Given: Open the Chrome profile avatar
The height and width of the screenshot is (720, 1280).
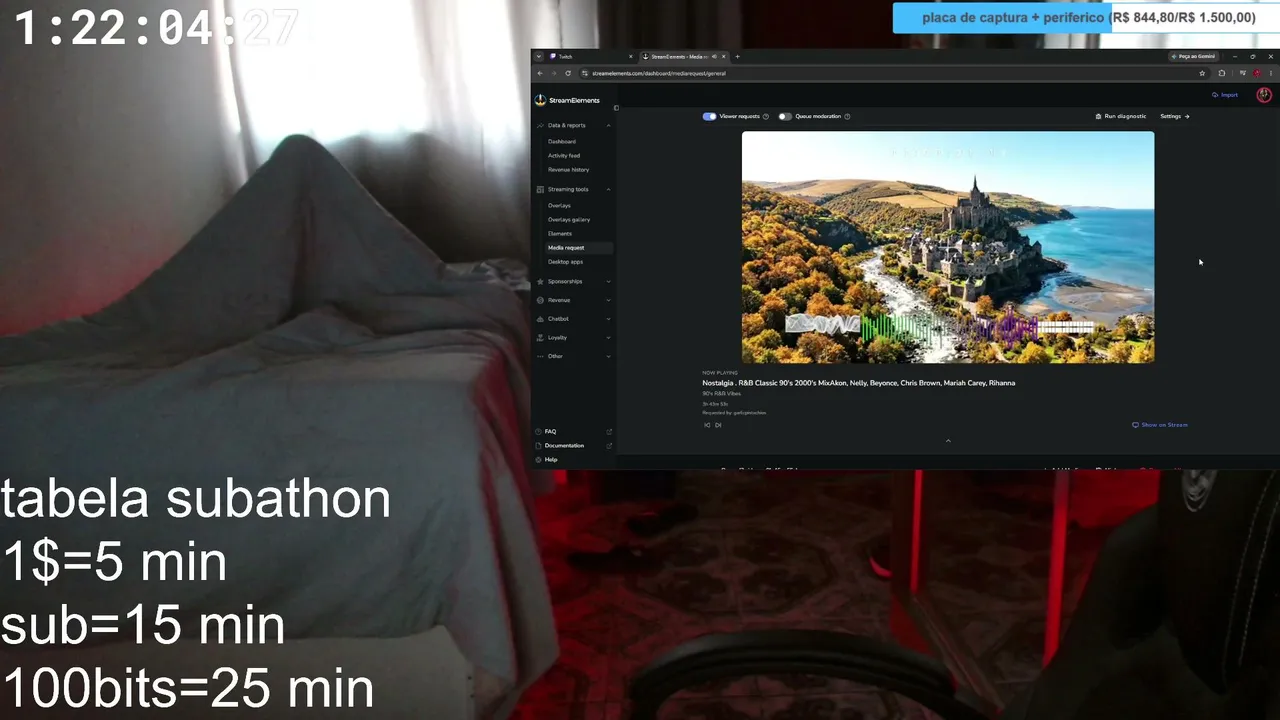Looking at the screenshot, I should pos(1257,73).
